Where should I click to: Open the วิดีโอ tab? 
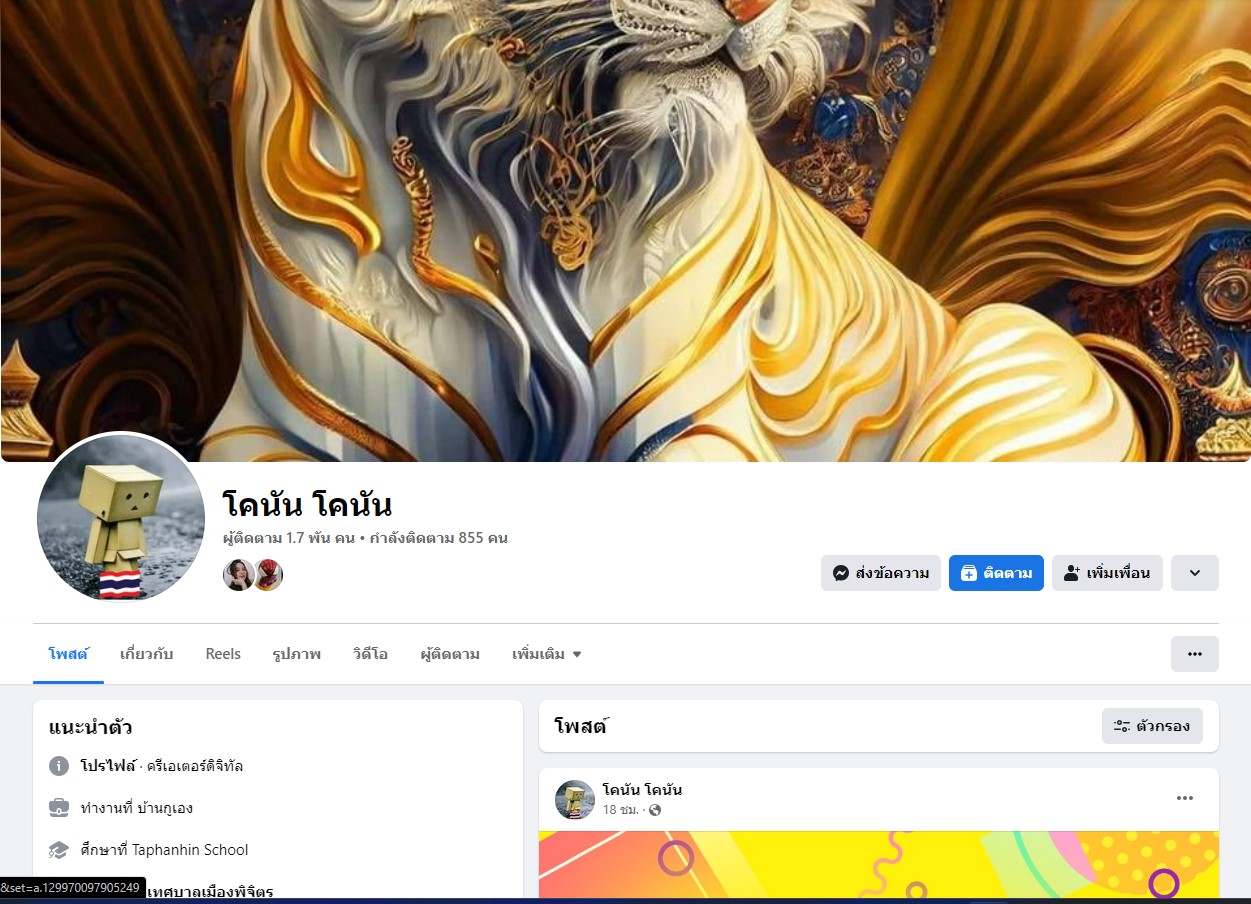370,654
